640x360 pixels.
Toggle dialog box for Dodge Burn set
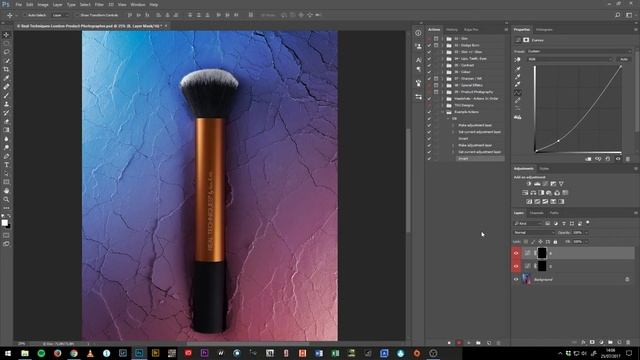coord(436,45)
